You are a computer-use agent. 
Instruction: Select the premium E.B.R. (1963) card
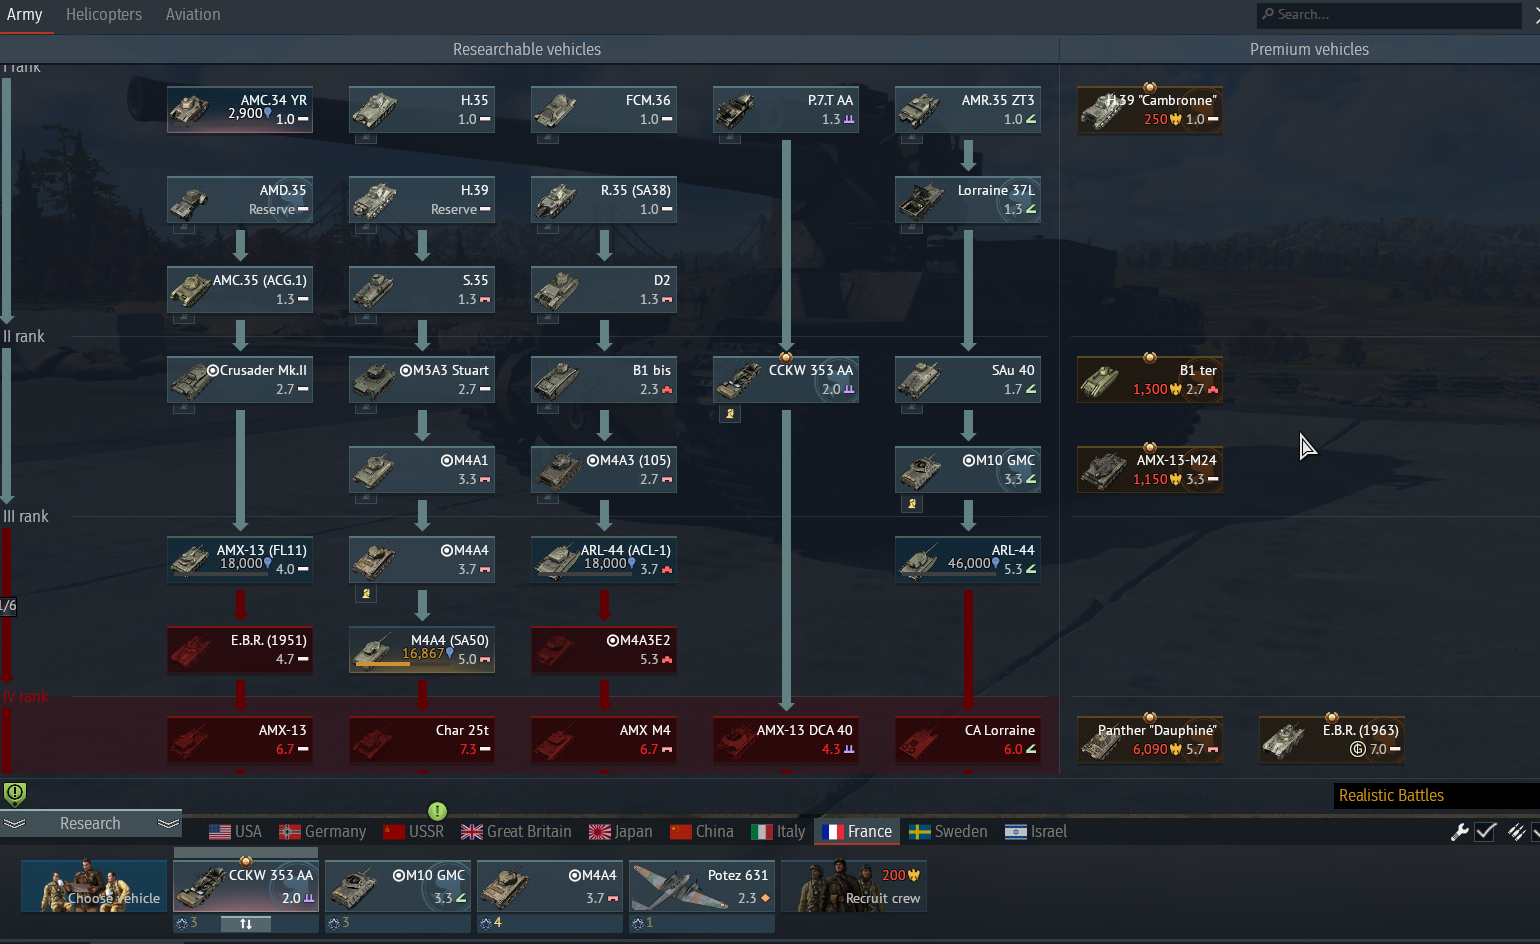click(x=1332, y=740)
